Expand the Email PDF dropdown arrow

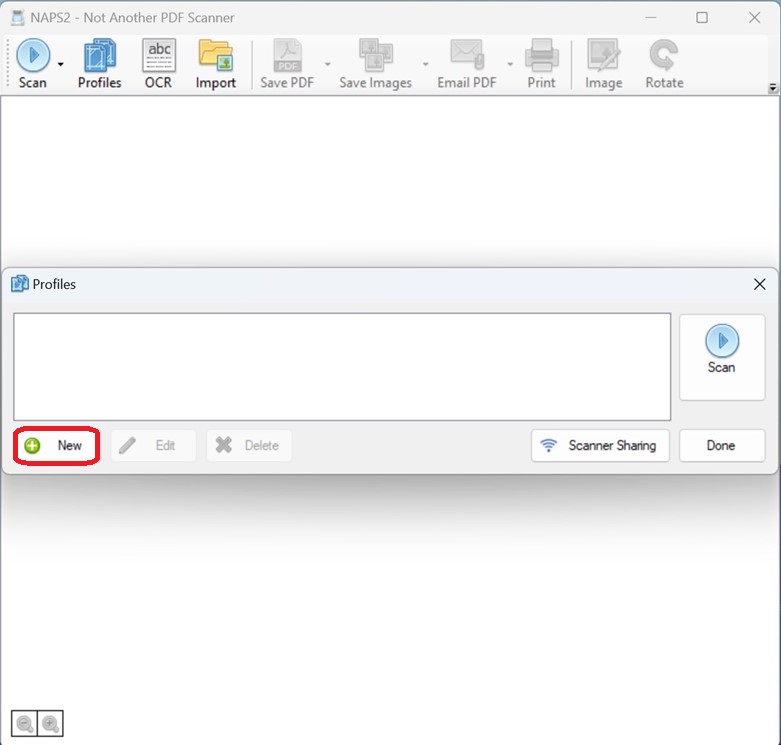click(510, 64)
